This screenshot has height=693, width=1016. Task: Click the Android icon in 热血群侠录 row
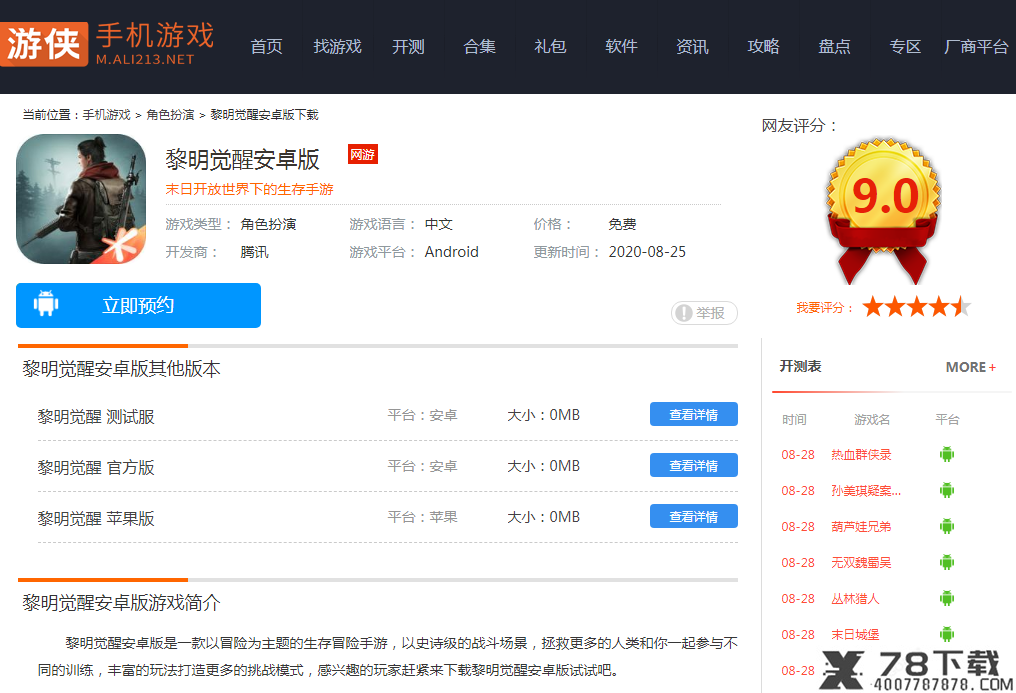tap(947, 454)
